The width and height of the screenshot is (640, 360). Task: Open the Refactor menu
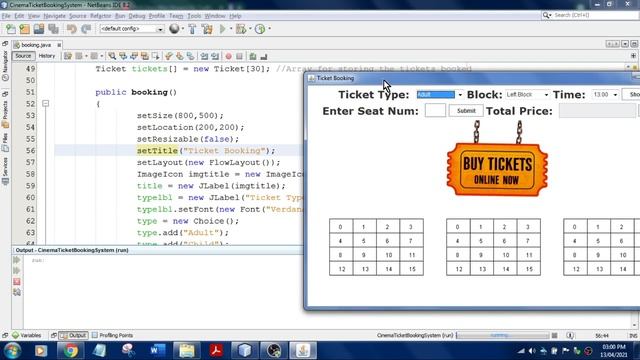[x=100, y=16]
